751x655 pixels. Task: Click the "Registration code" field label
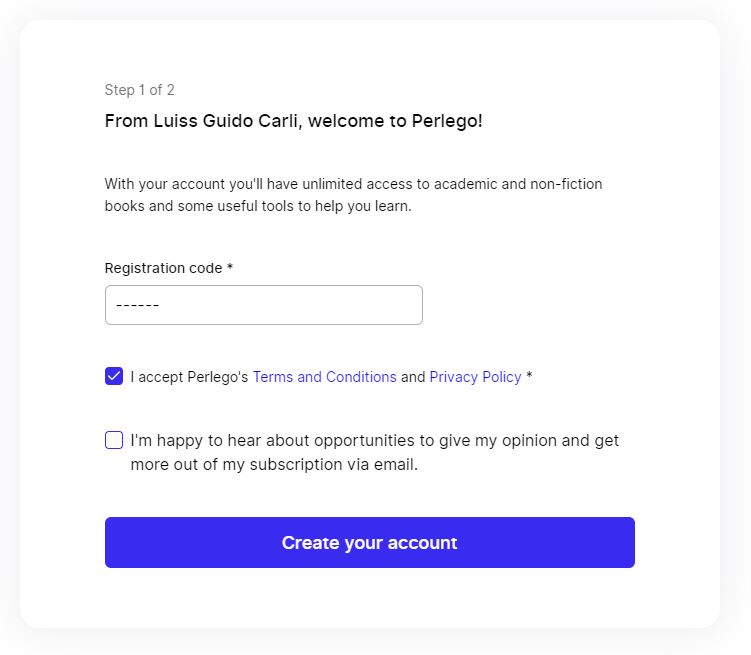(x=164, y=268)
